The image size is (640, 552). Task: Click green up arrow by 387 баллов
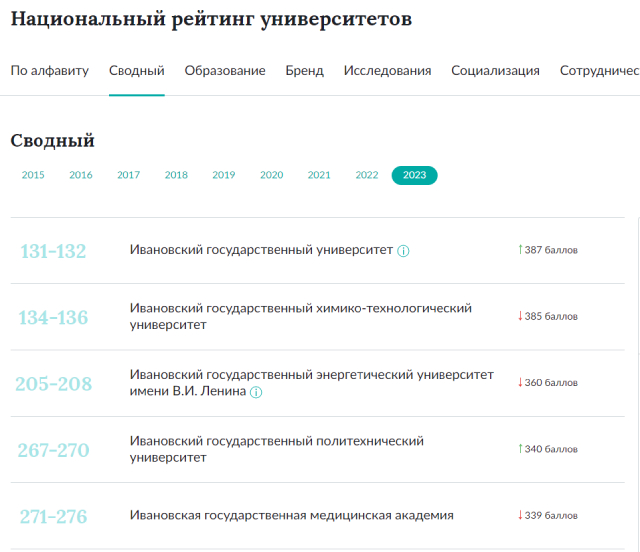(x=520, y=249)
